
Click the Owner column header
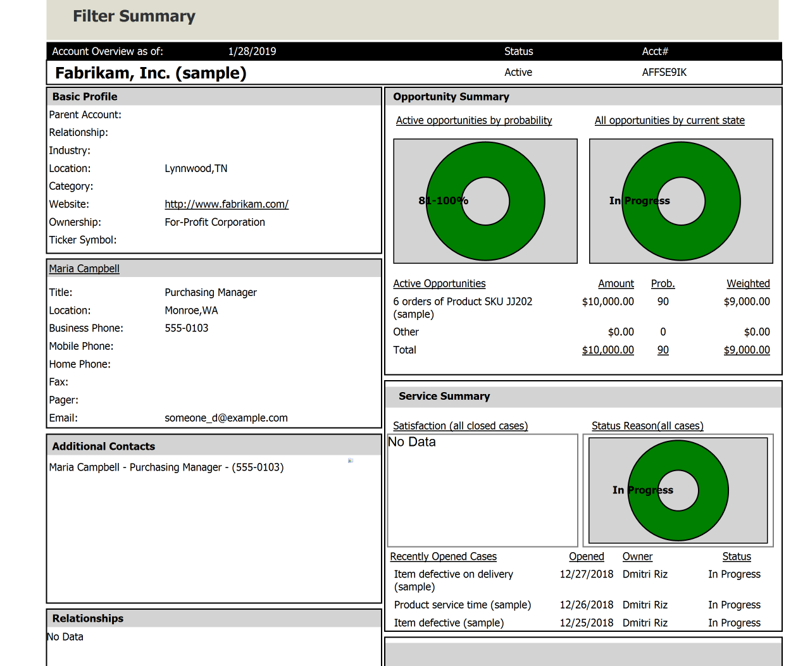tap(637, 557)
